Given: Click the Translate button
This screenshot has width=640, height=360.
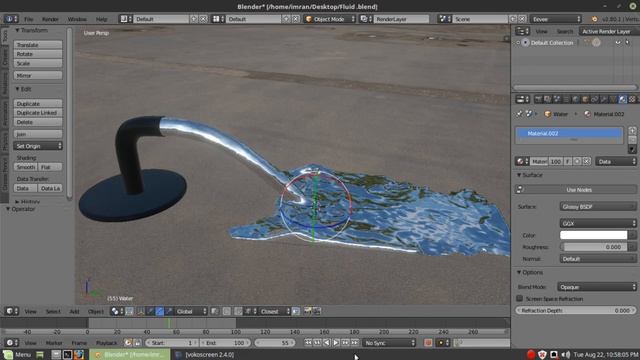Looking at the screenshot, I should (x=38, y=44).
